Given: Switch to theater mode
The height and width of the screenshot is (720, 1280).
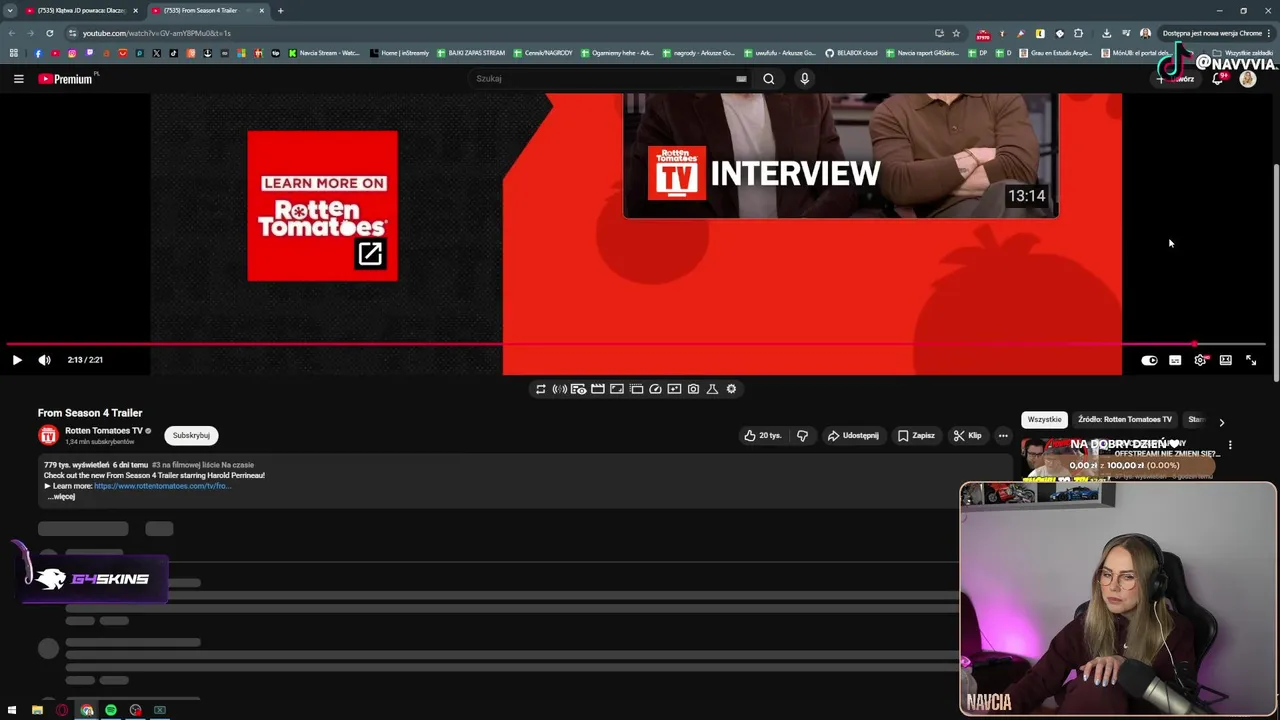Looking at the screenshot, I should [x=1225, y=360].
